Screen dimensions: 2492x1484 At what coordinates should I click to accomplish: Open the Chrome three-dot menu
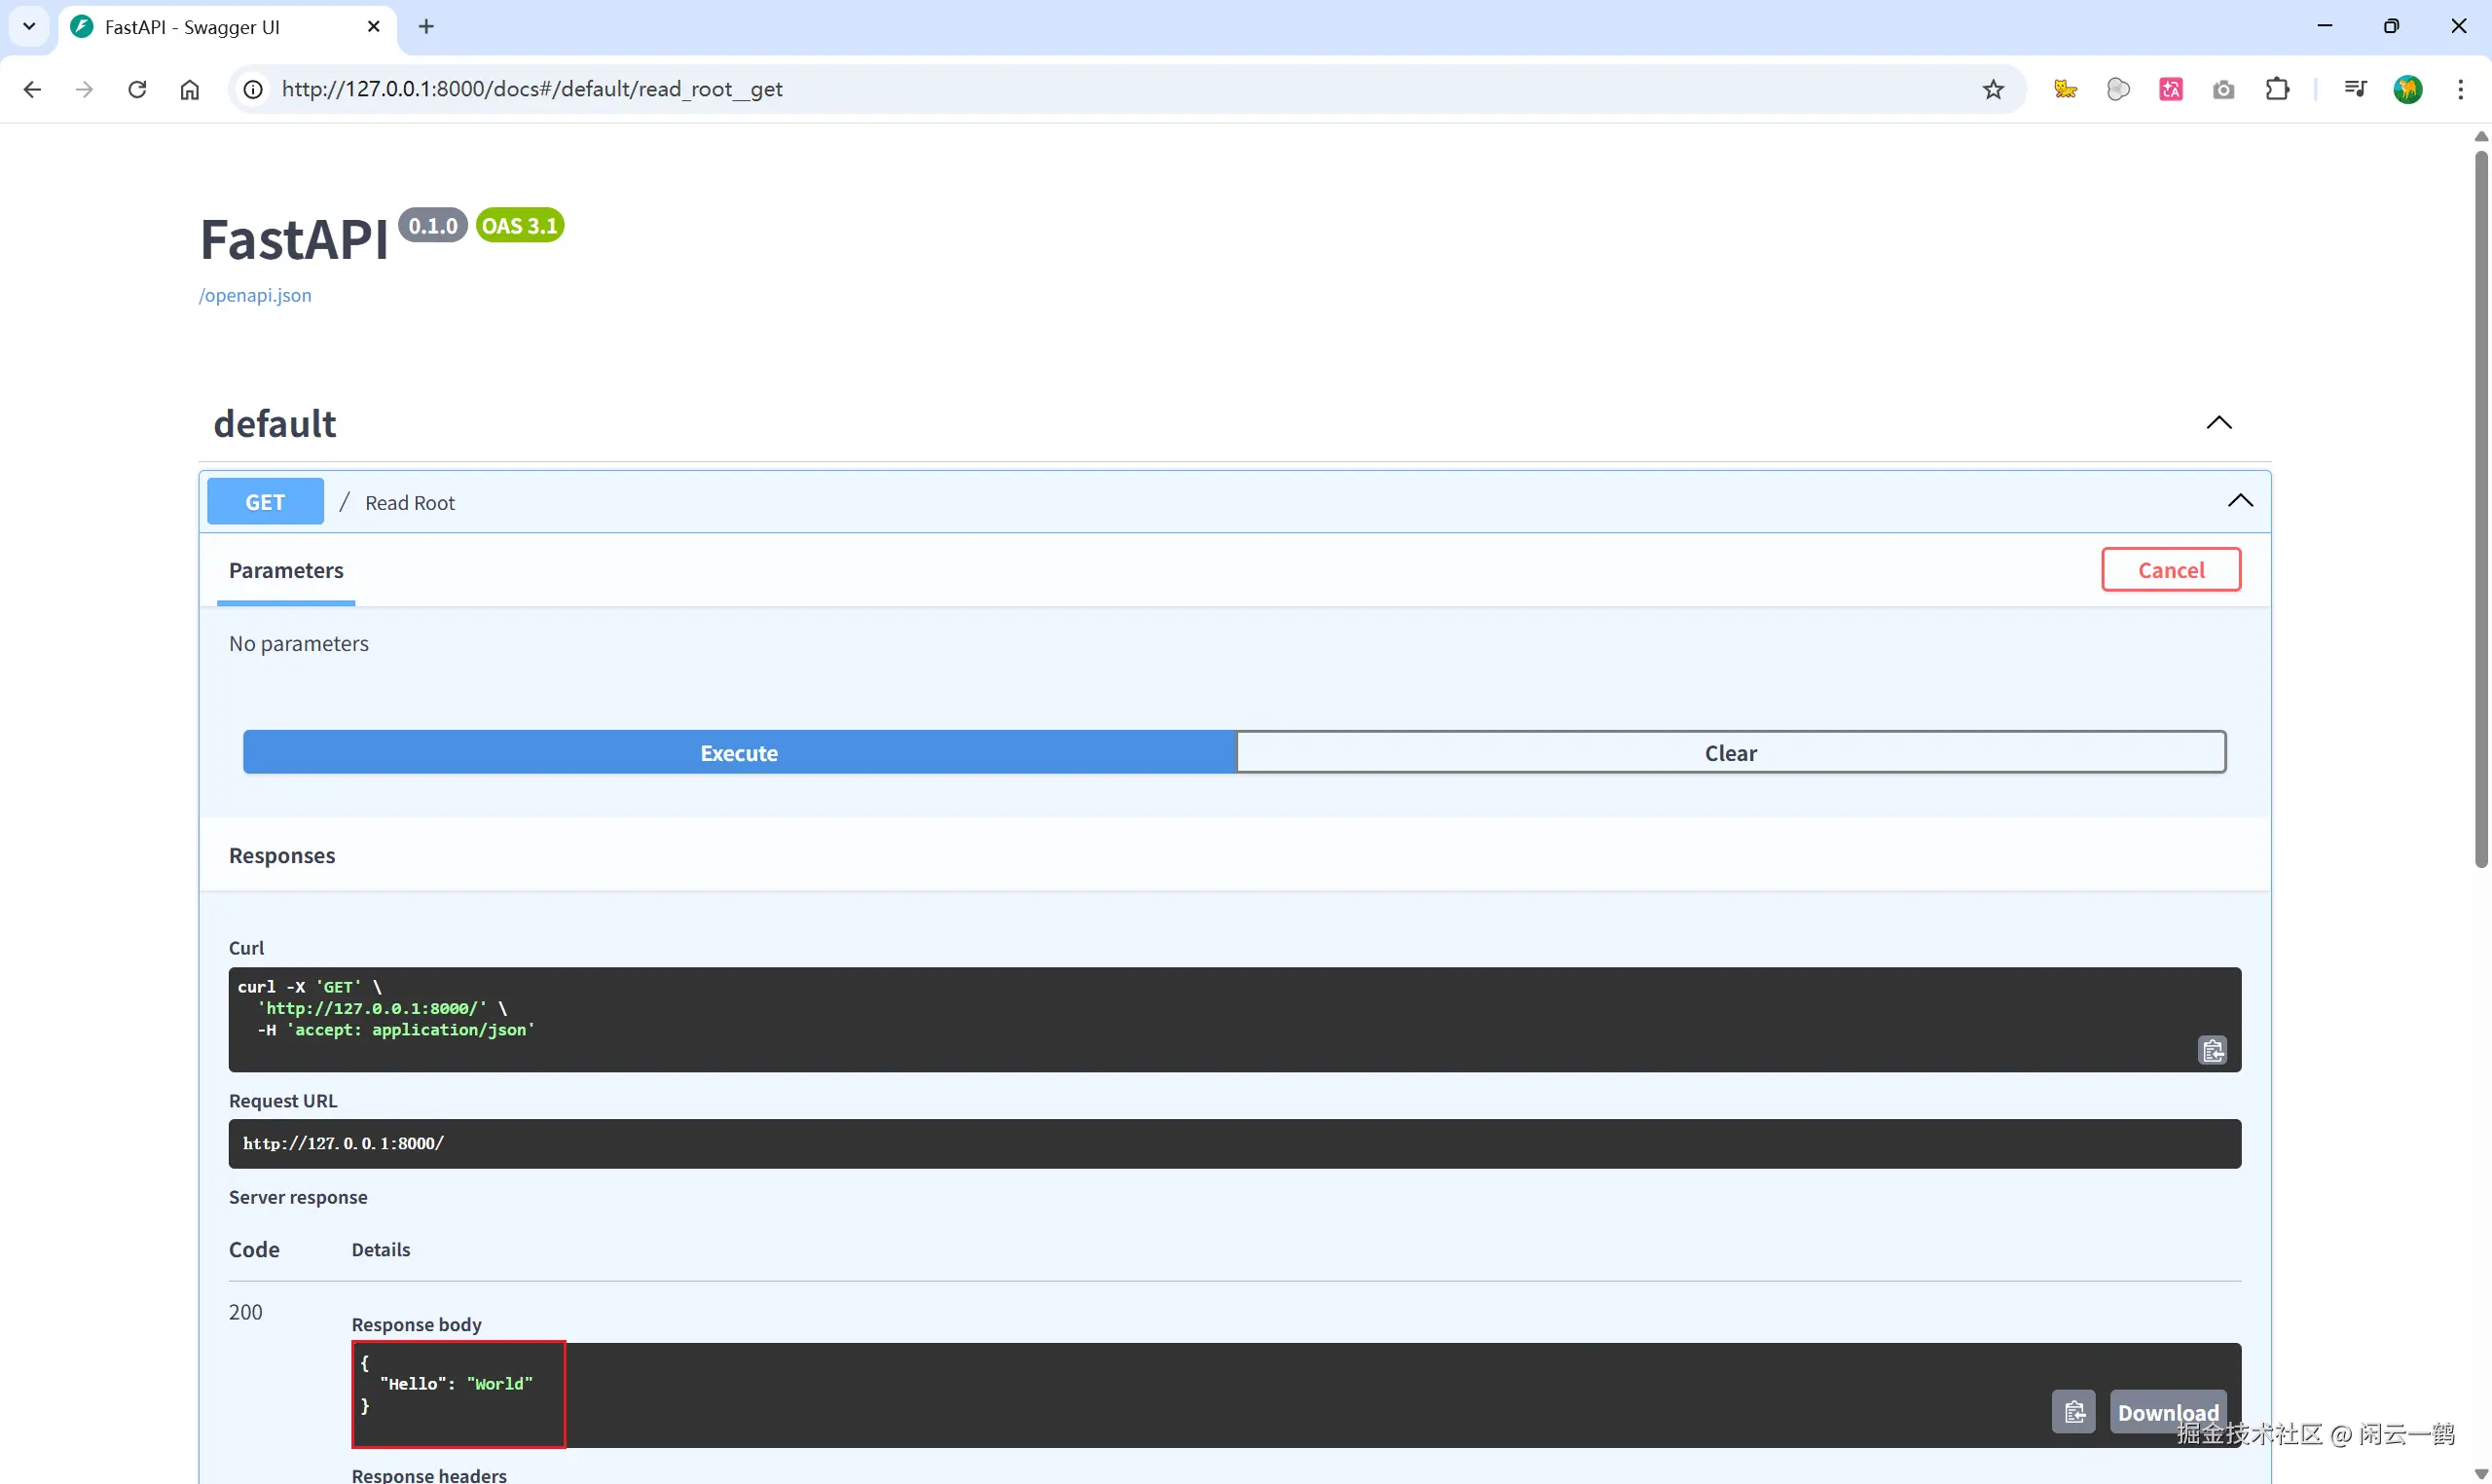[x=2460, y=89]
